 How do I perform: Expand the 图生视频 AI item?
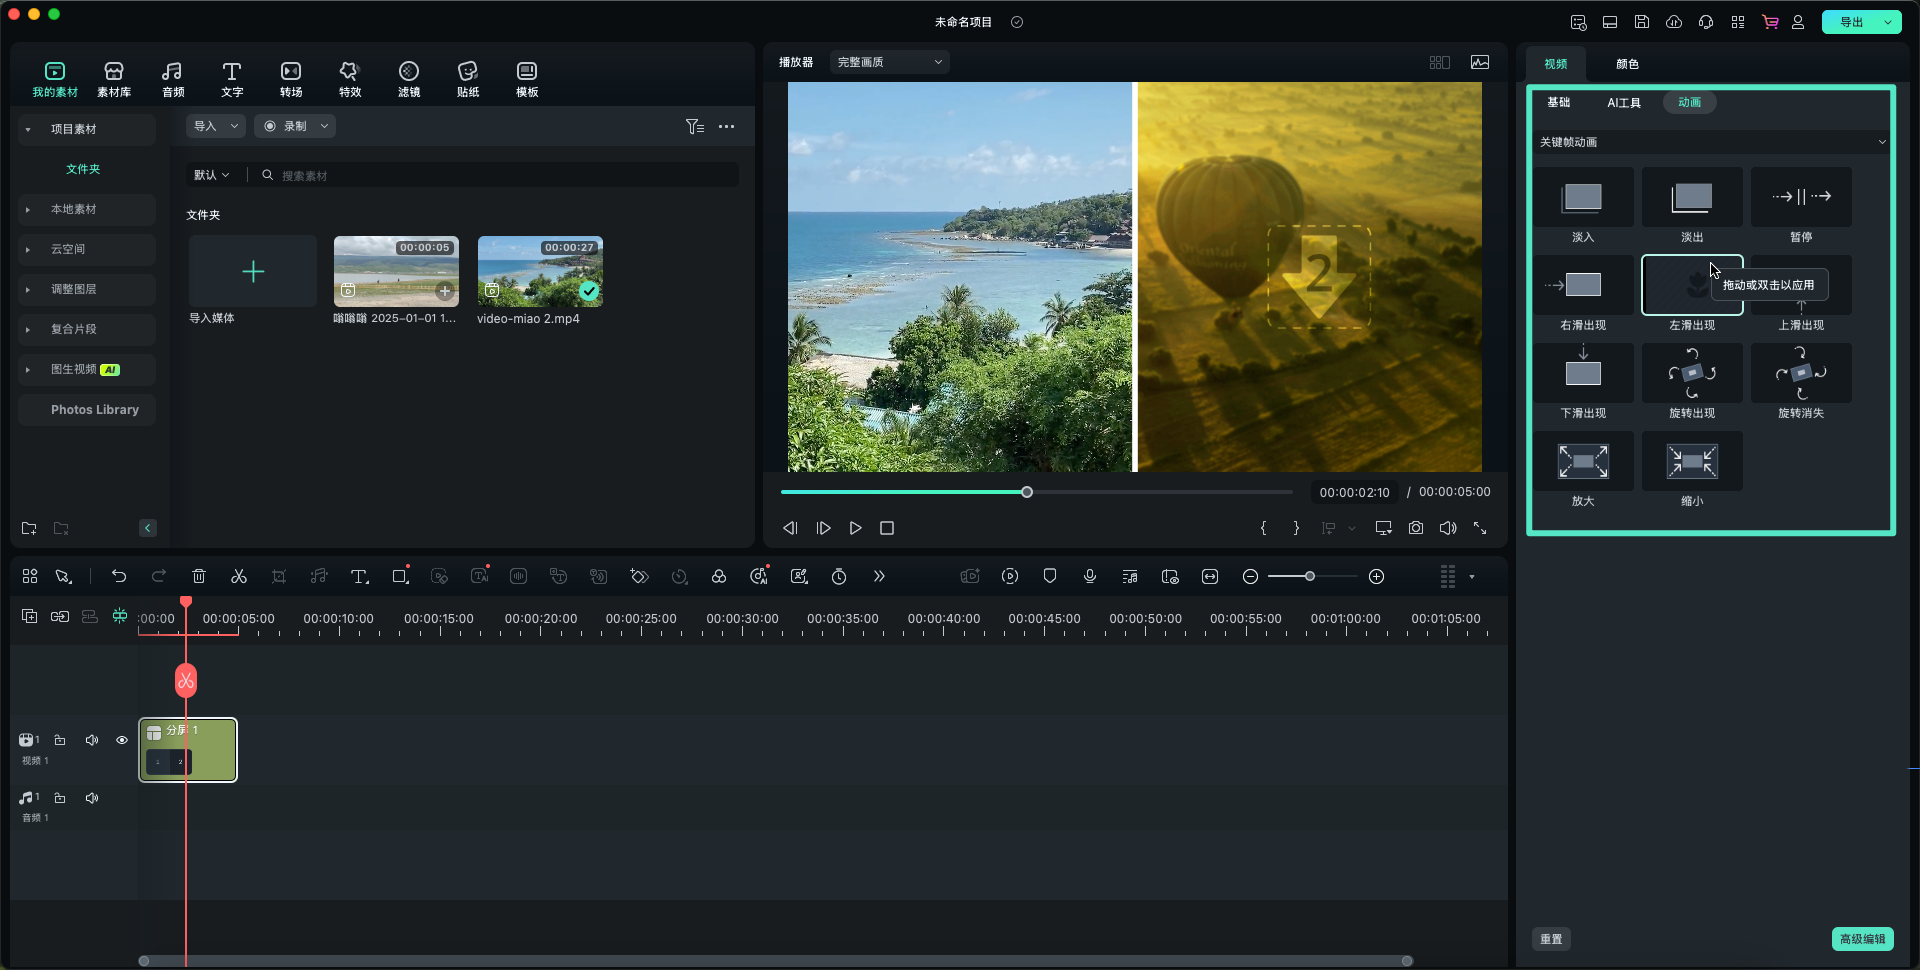(x=28, y=369)
